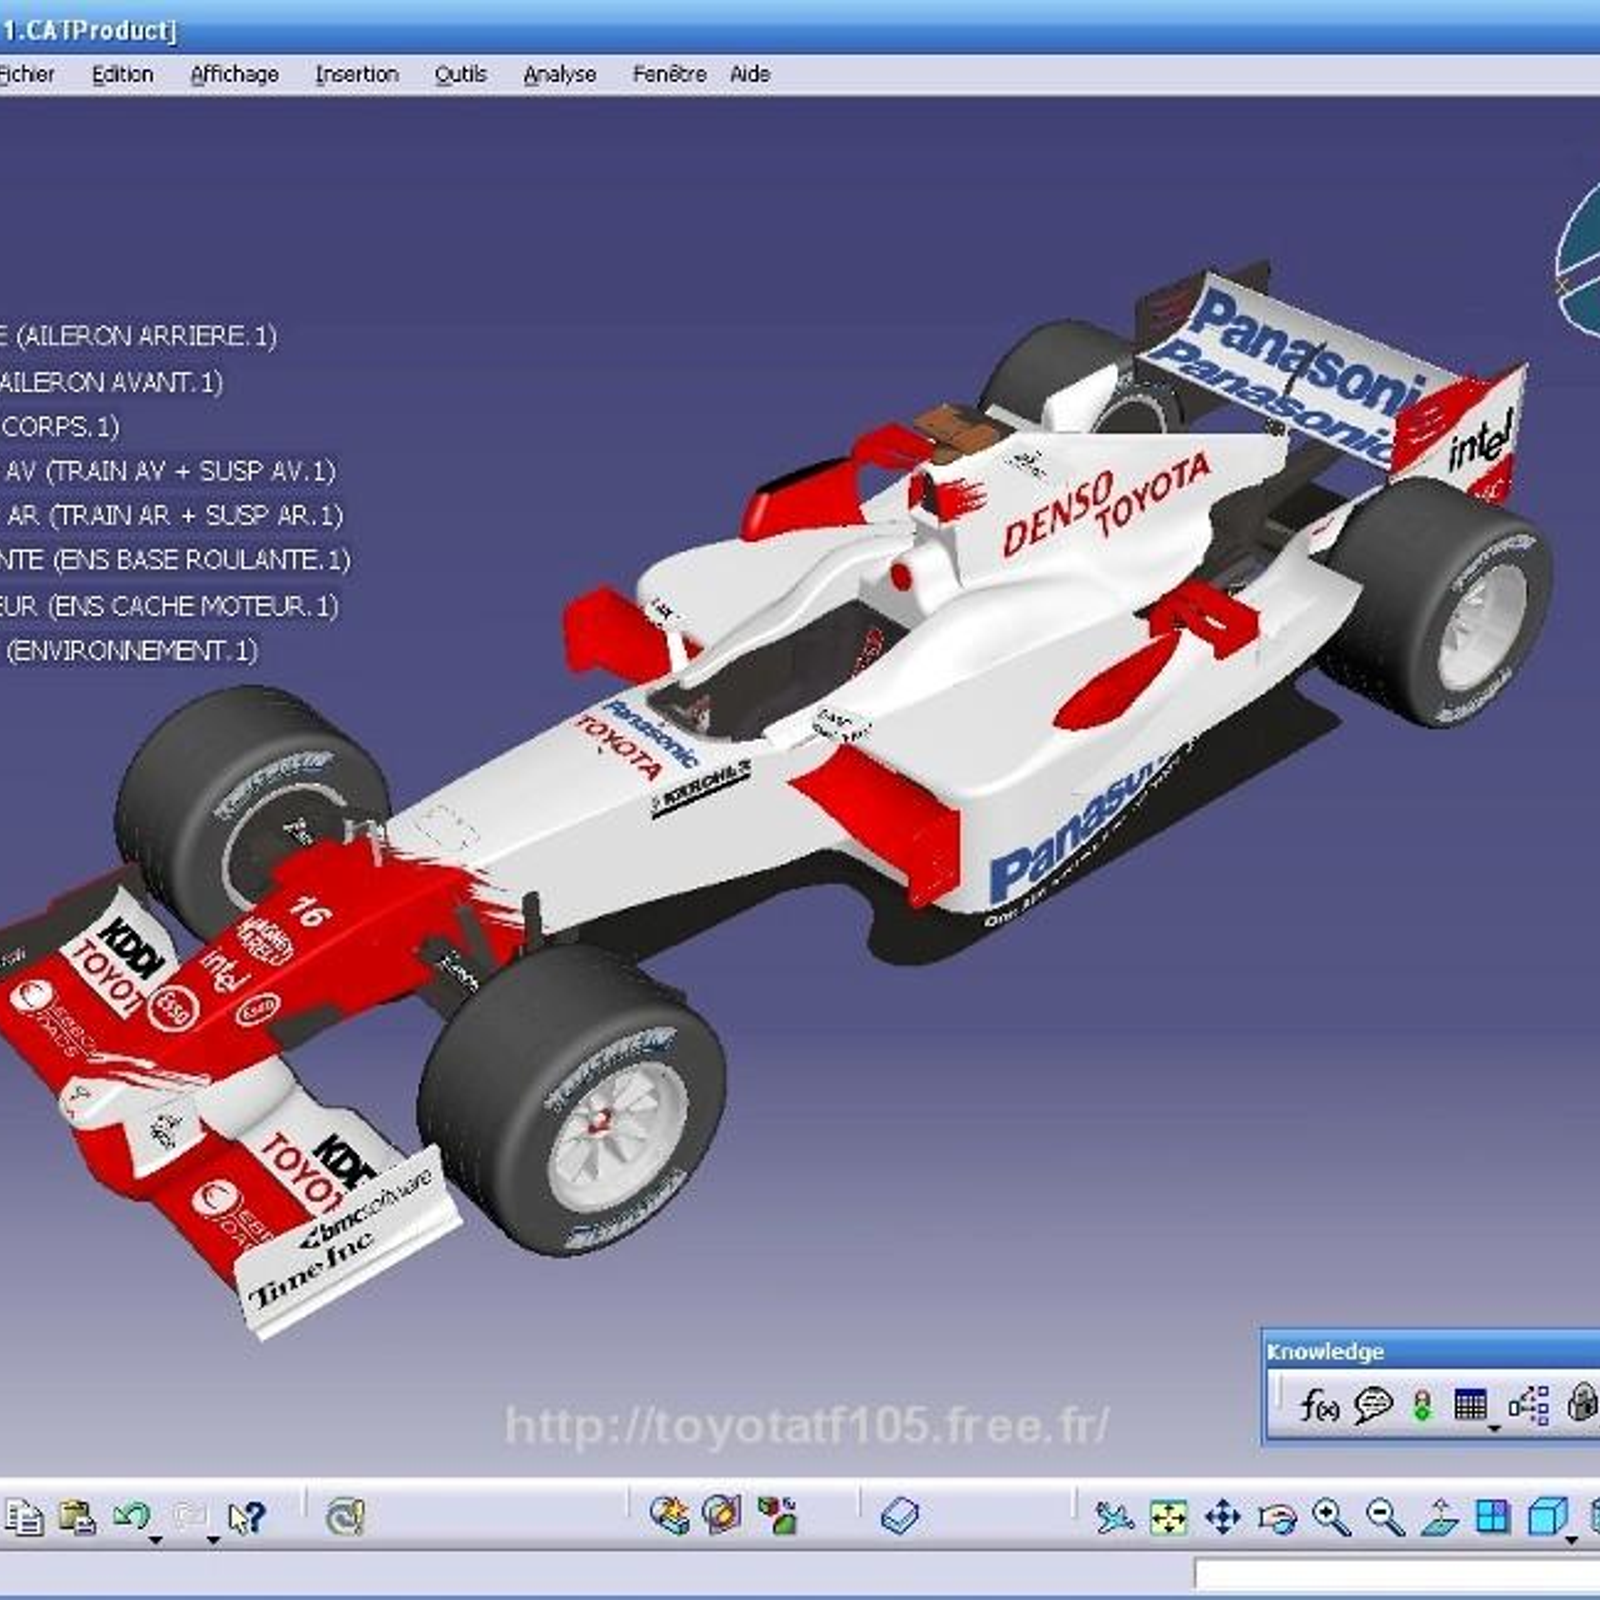Click the Create Scene icon
The width and height of the screenshot is (1600, 1600).
click(669, 1515)
